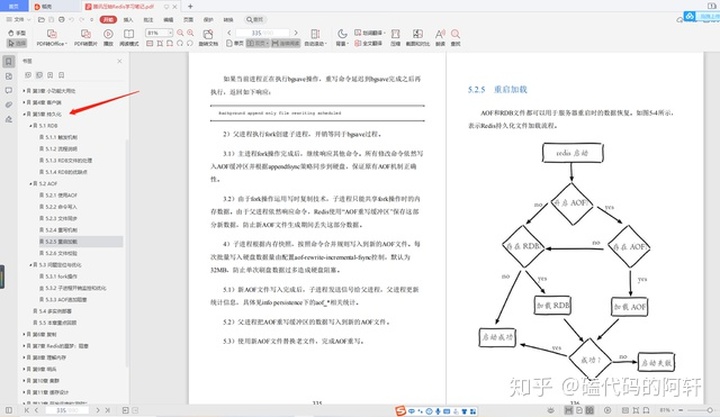Start slideshow playback
This screenshot has height=417, width=720.
pyautogui.click(x=108, y=37)
